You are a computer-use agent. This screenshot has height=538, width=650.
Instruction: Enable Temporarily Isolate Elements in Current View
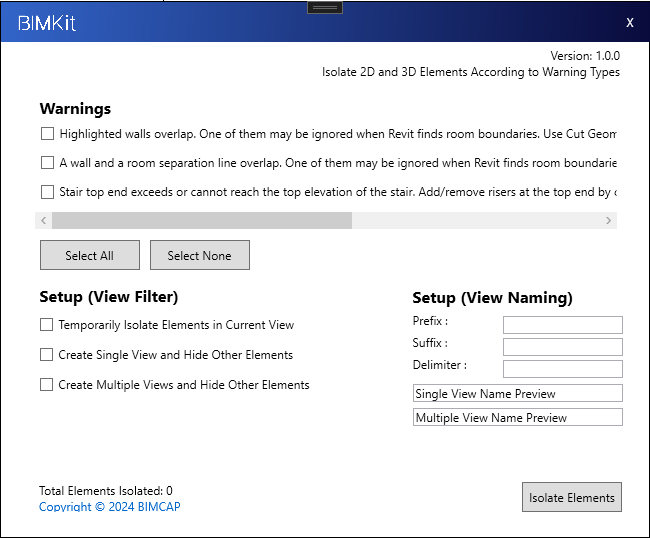[46, 325]
